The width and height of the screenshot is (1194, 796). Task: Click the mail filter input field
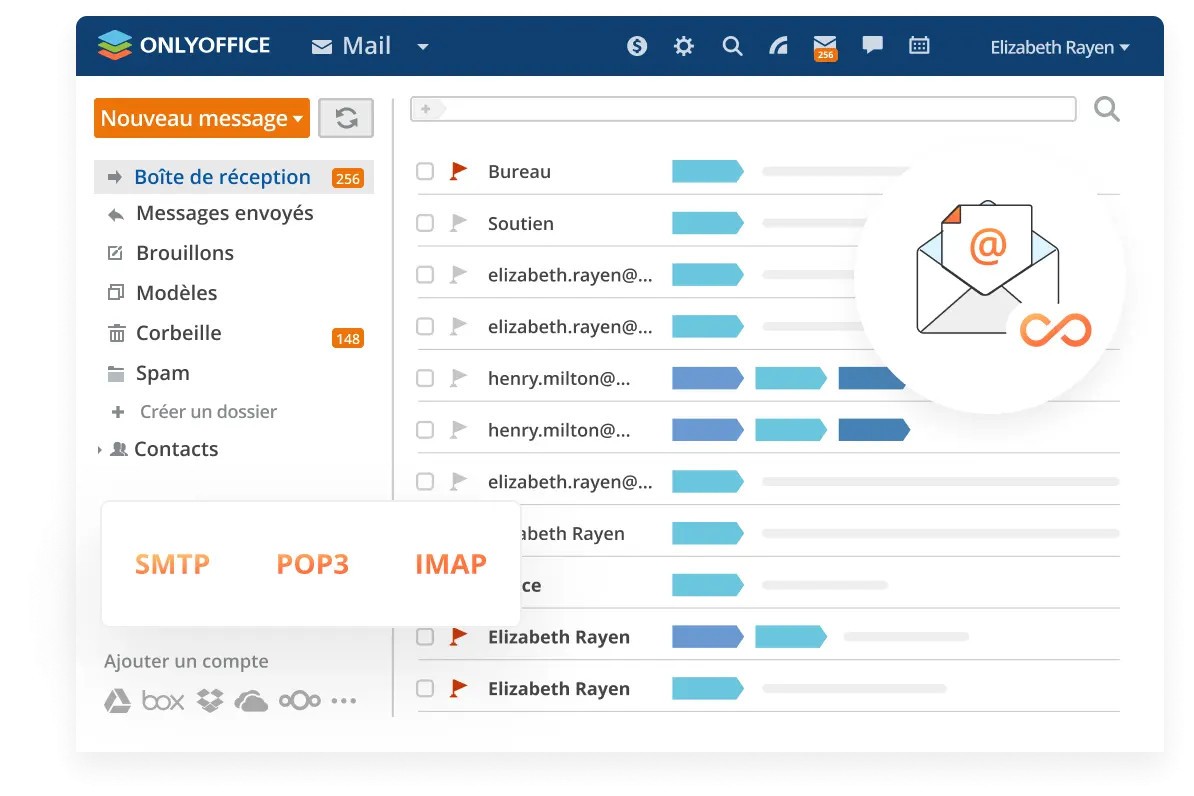tap(743, 109)
